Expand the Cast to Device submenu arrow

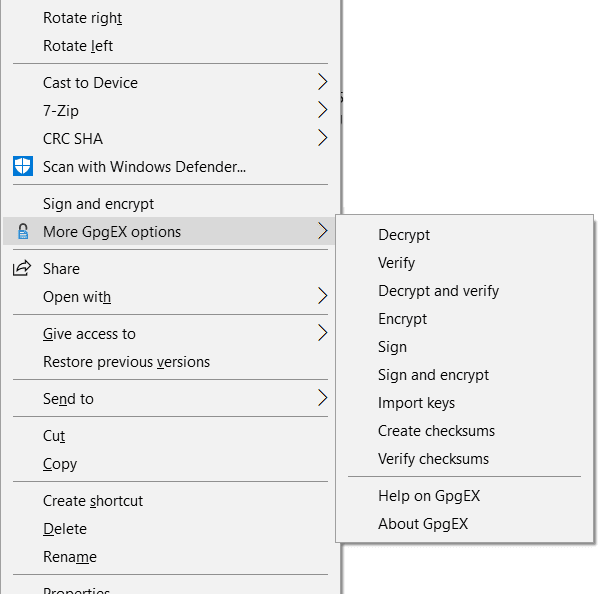pos(322,82)
